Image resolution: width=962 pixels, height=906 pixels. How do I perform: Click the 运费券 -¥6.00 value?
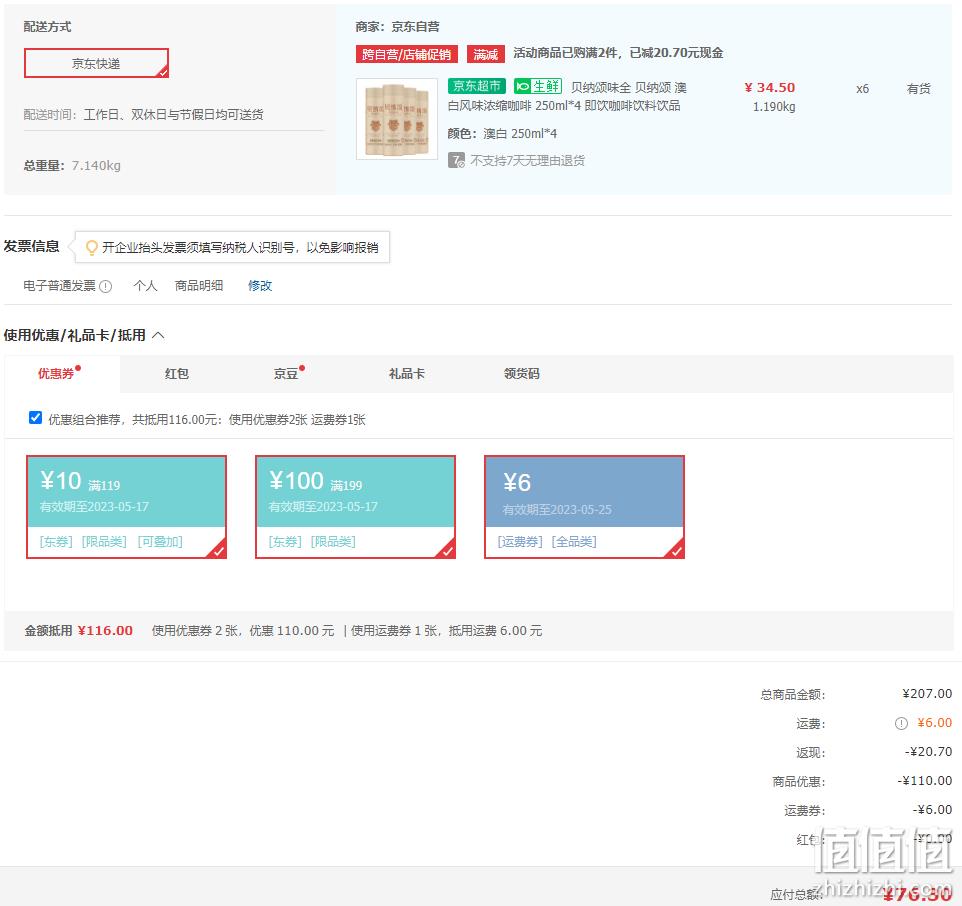(x=932, y=810)
